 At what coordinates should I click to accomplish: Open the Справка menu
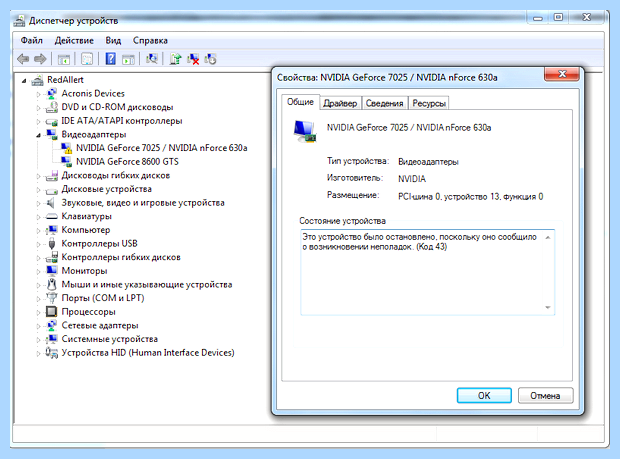point(150,40)
